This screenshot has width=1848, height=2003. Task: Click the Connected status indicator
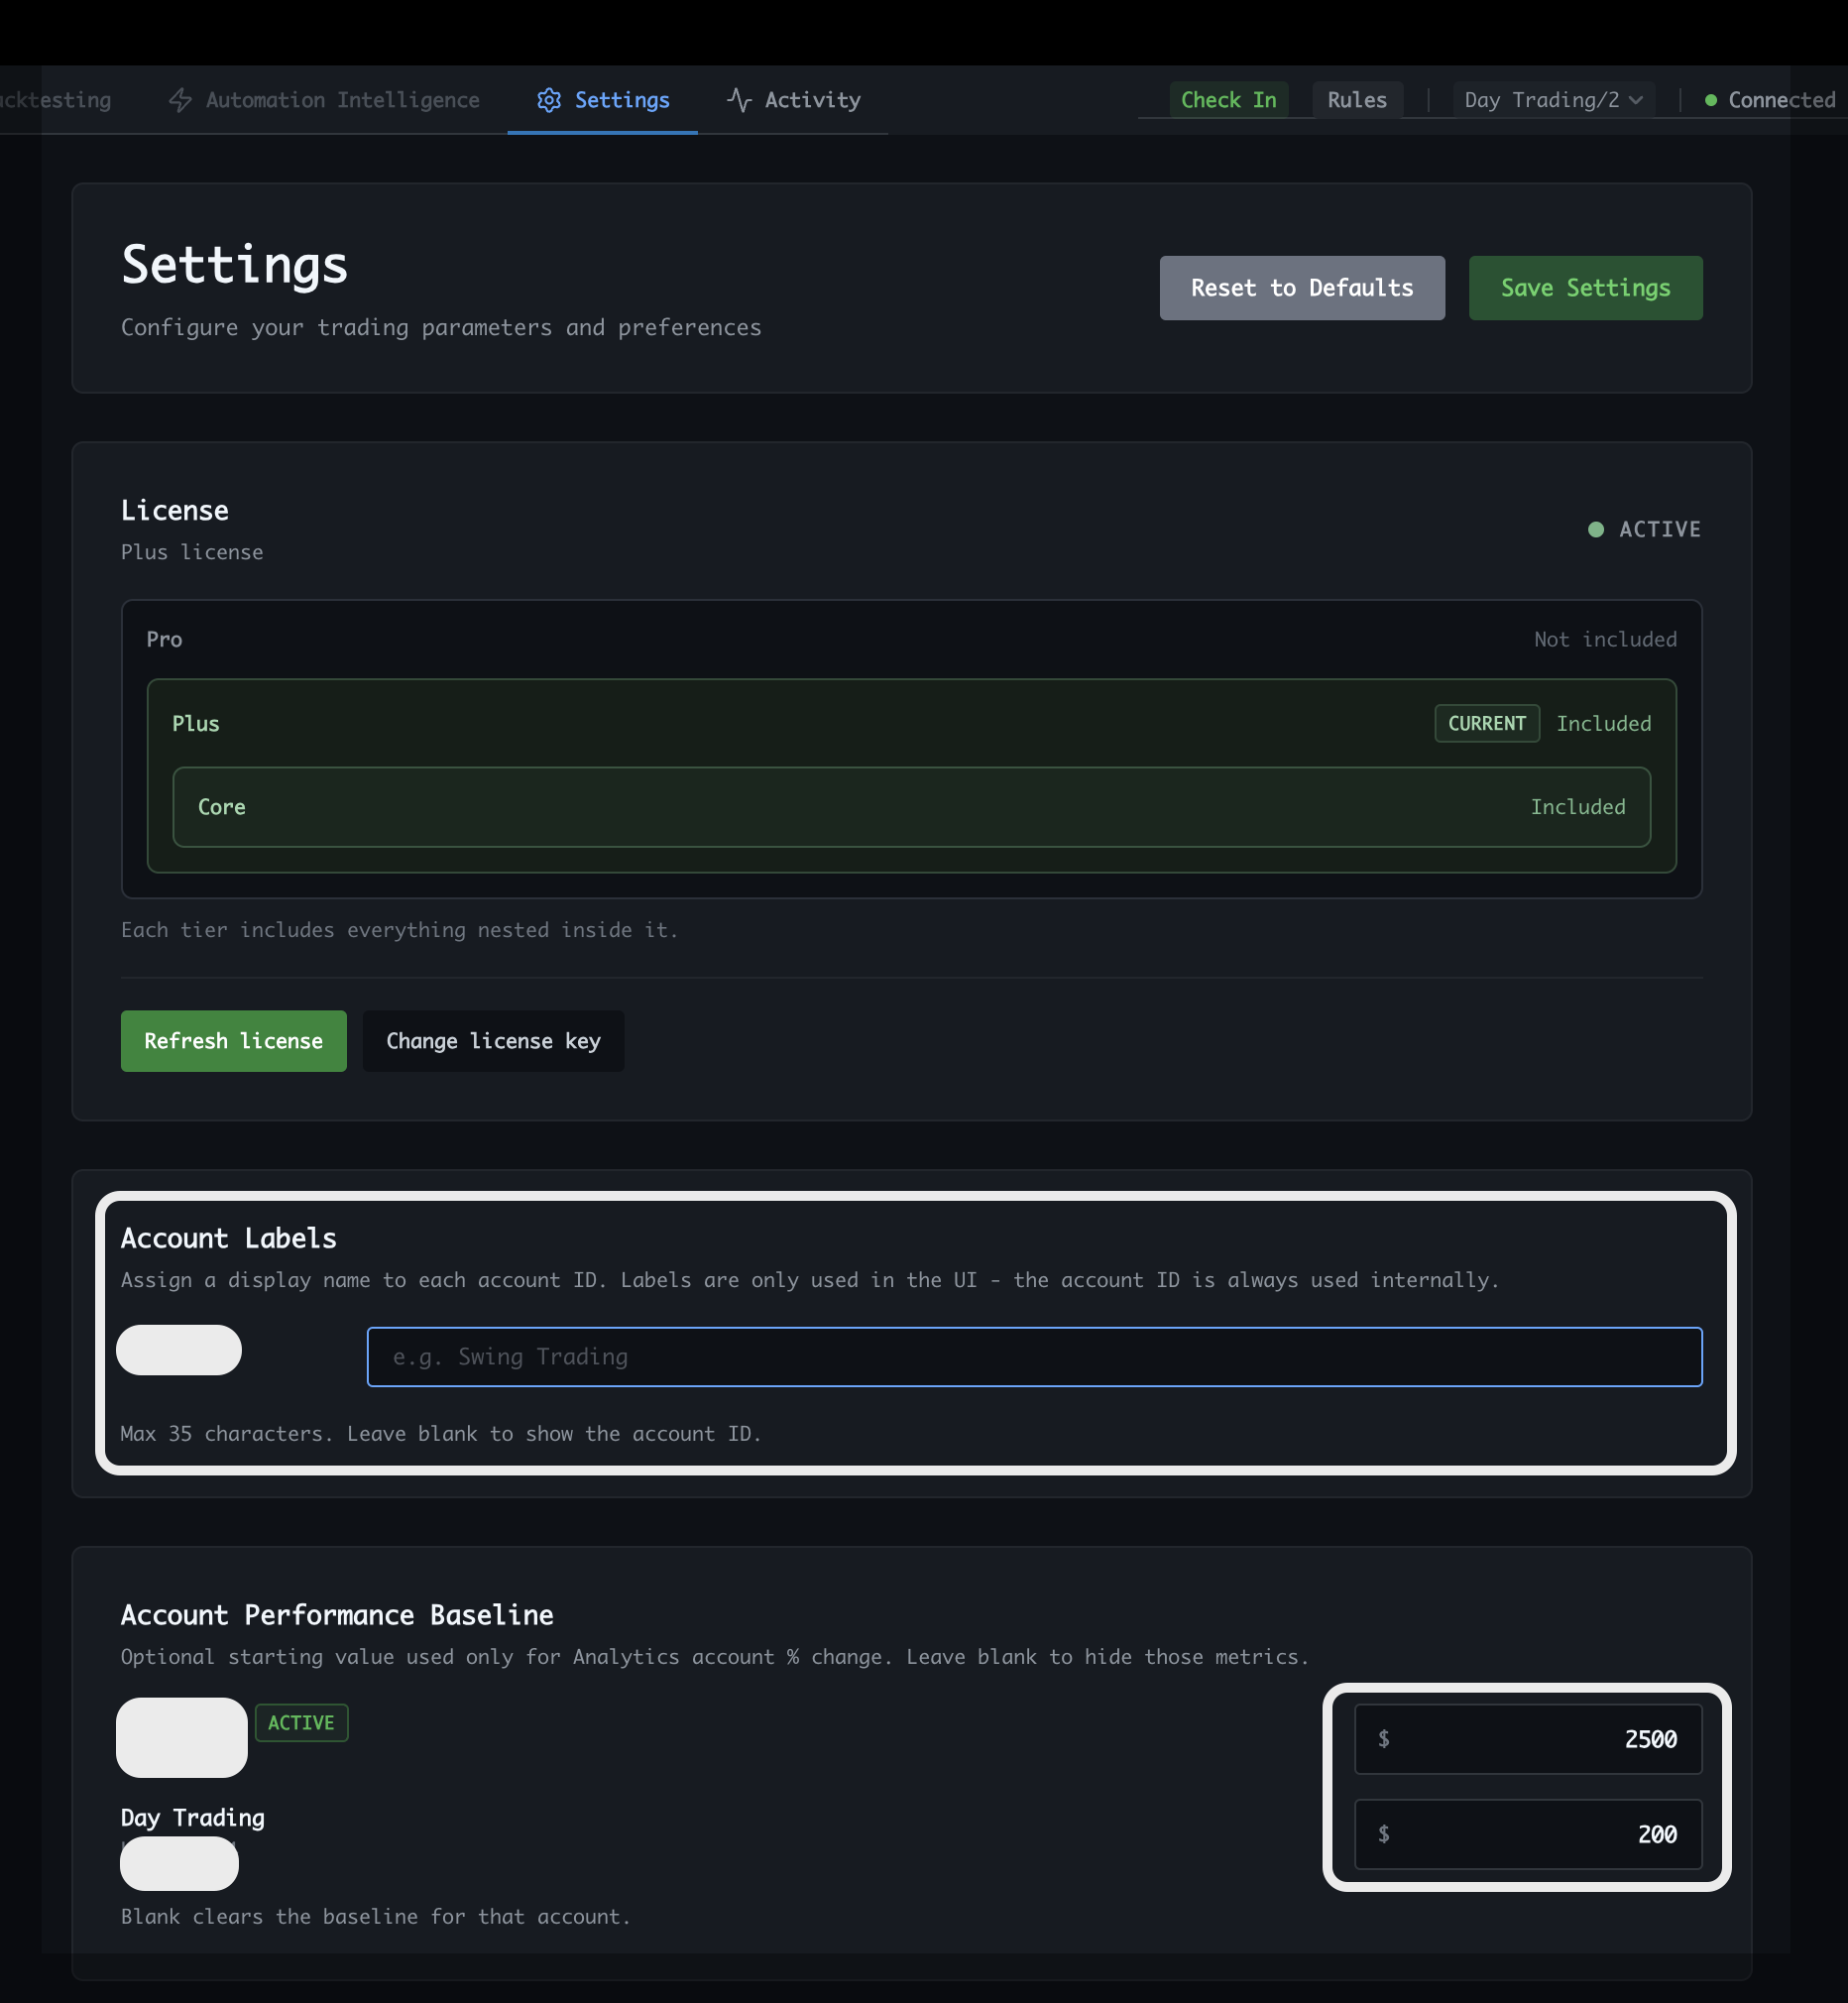point(1770,100)
